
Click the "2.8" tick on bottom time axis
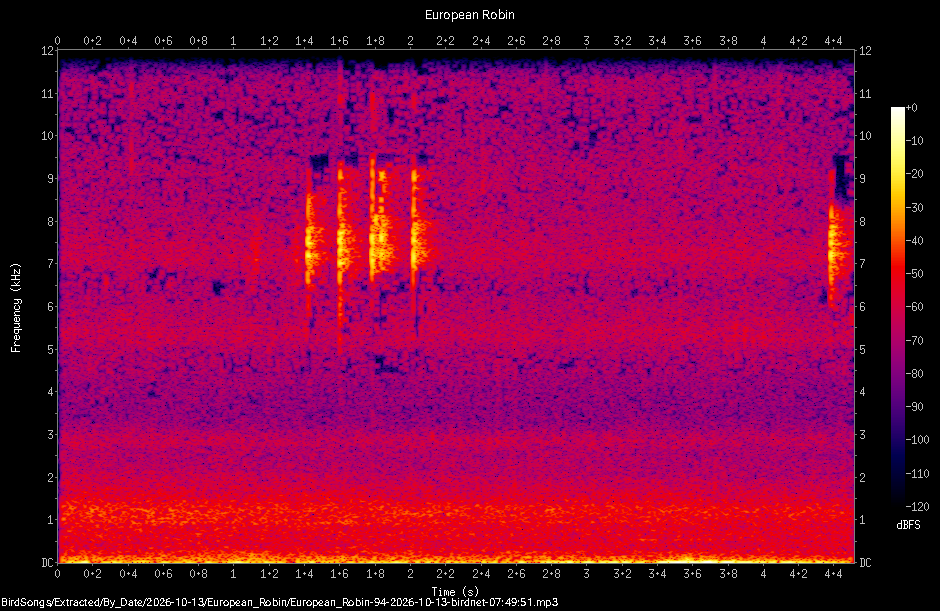551,574
